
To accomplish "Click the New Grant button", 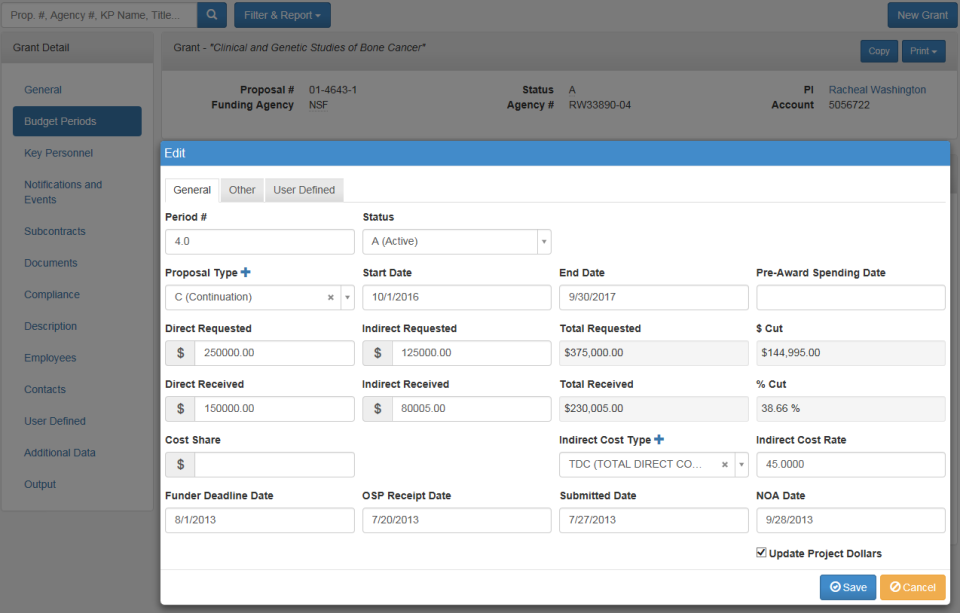I will pyautogui.click(x=921, y=15).
